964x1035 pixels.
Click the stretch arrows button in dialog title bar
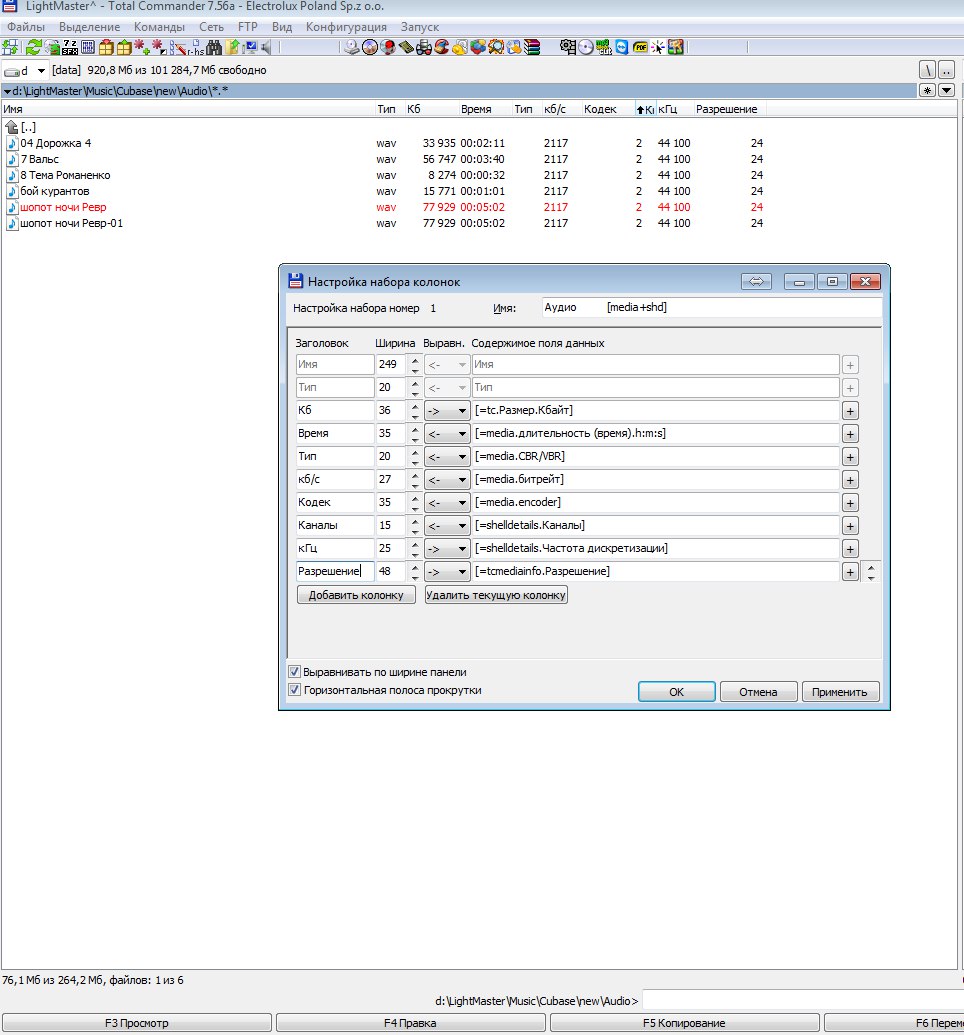click(756, 282)
